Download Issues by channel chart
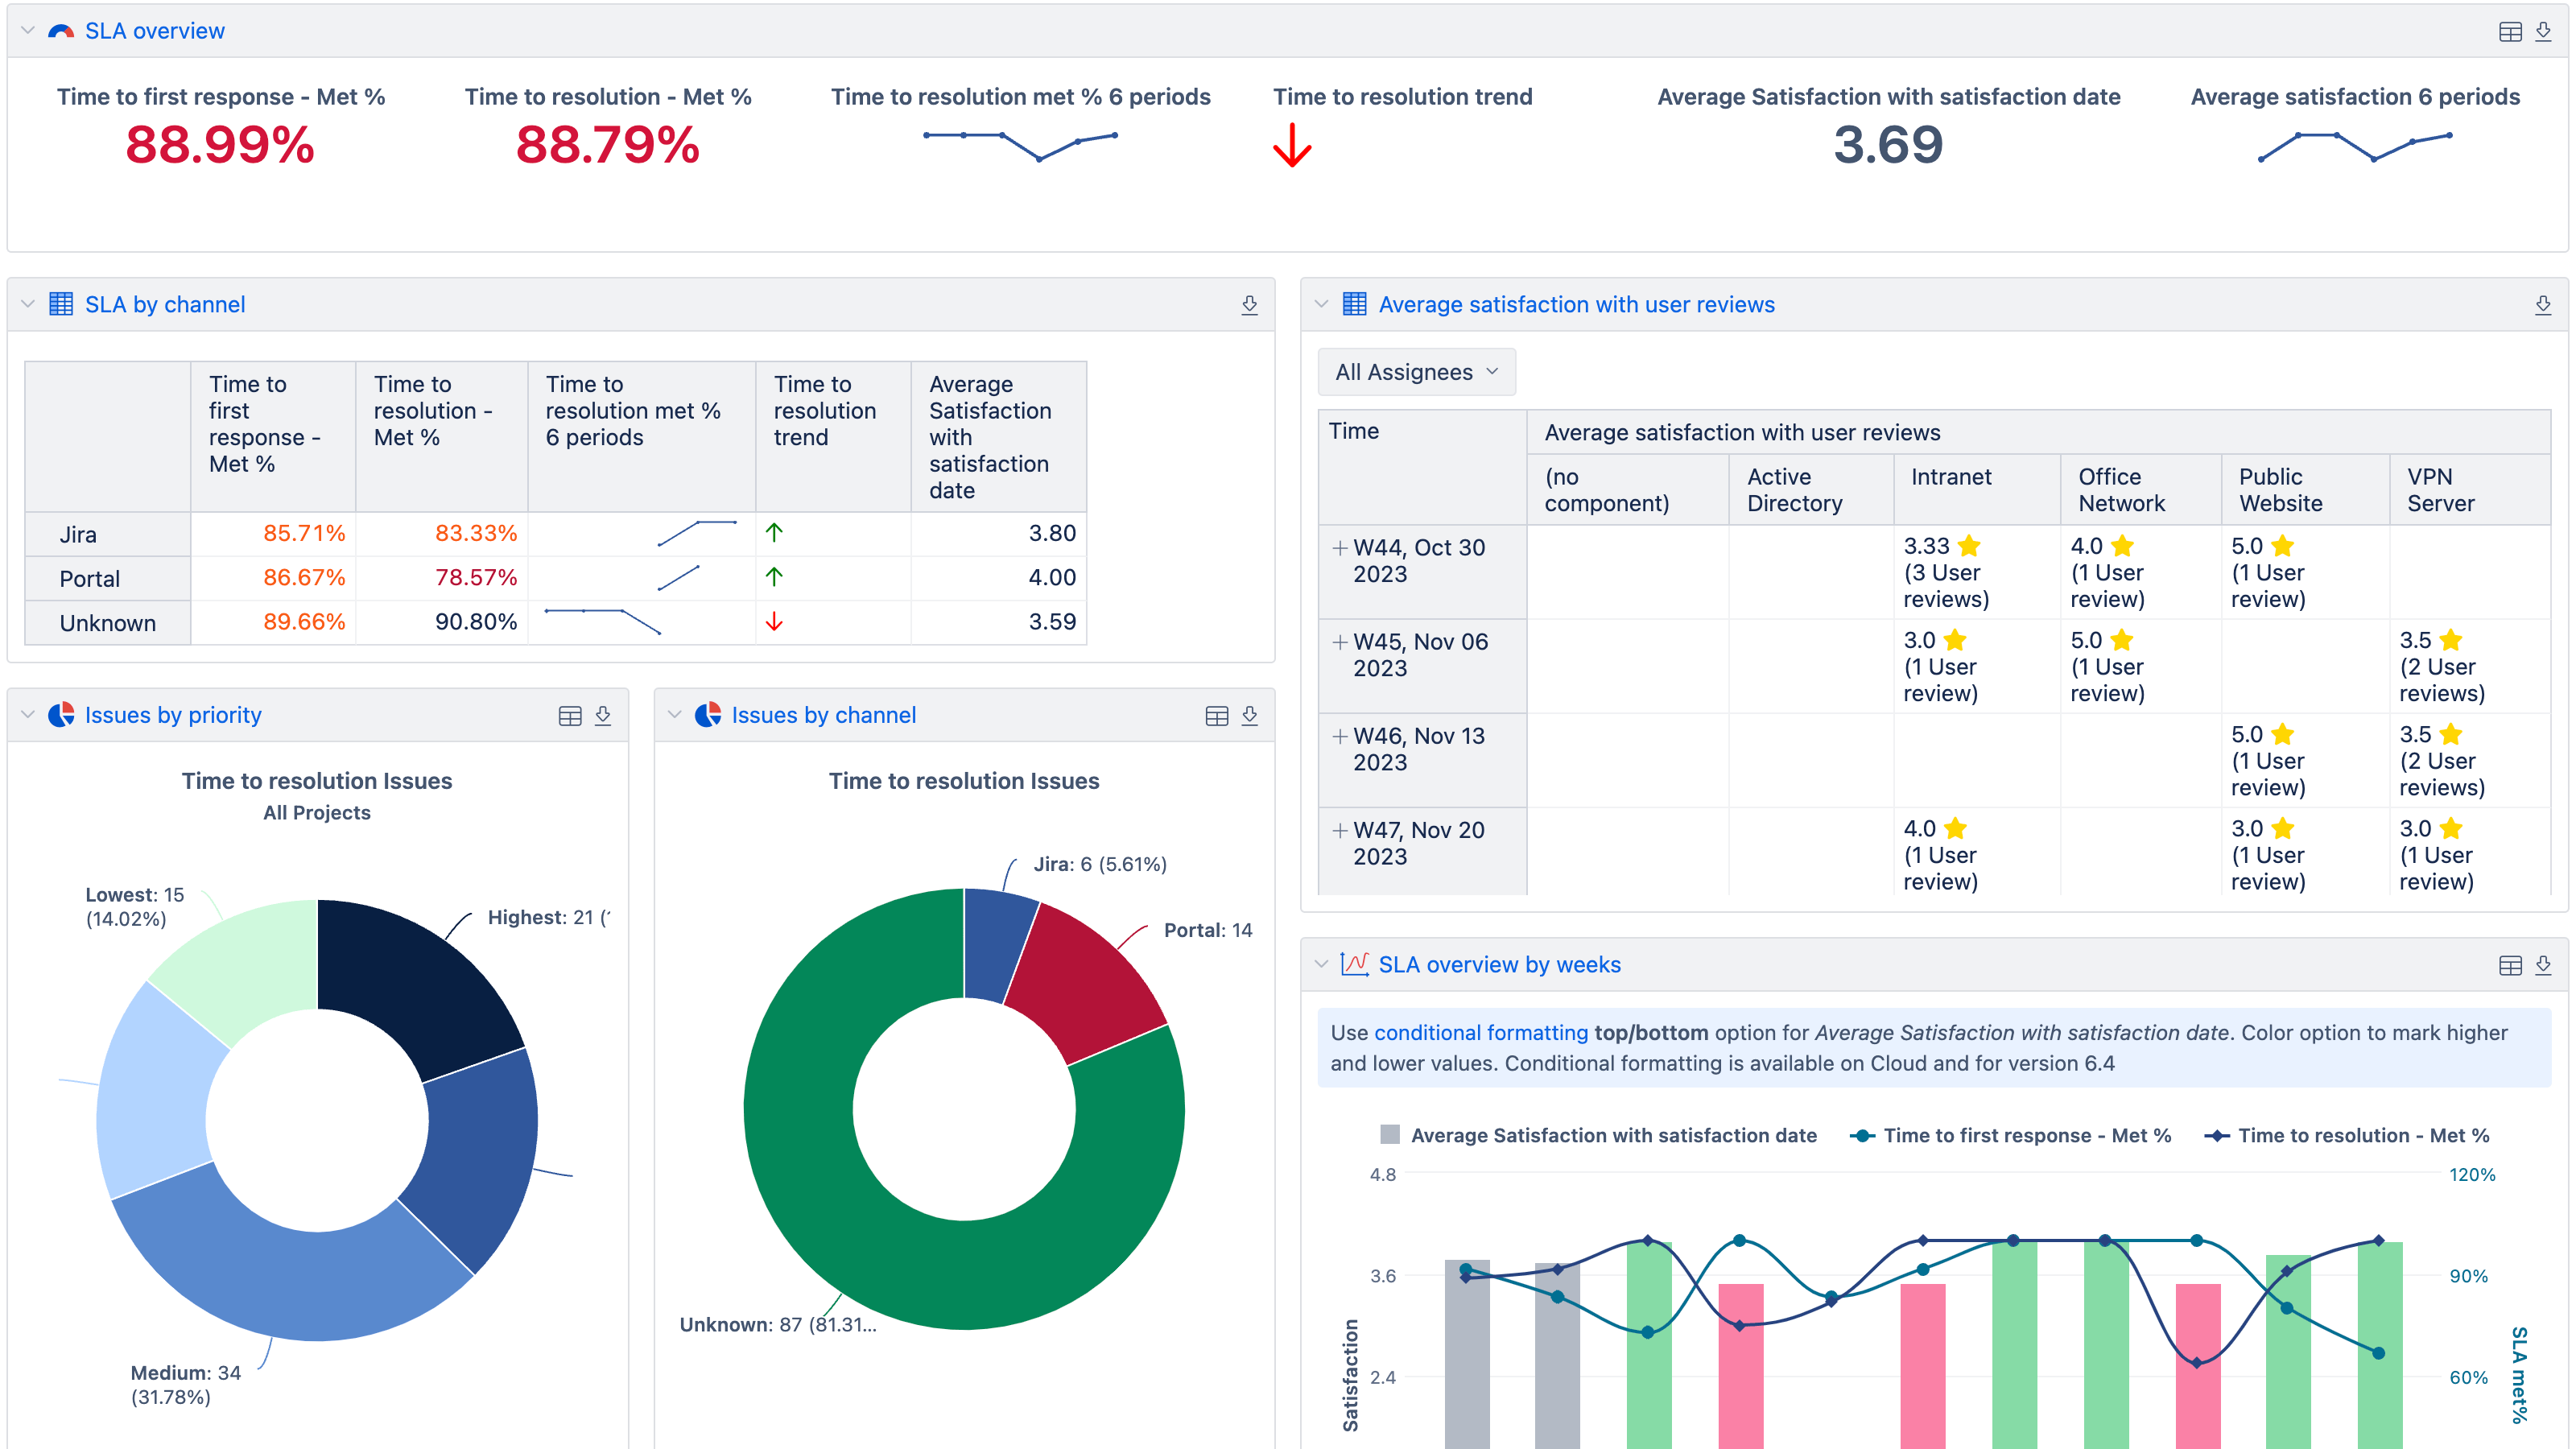This screenshot has width=2576, height=1449. [1249, 715]
